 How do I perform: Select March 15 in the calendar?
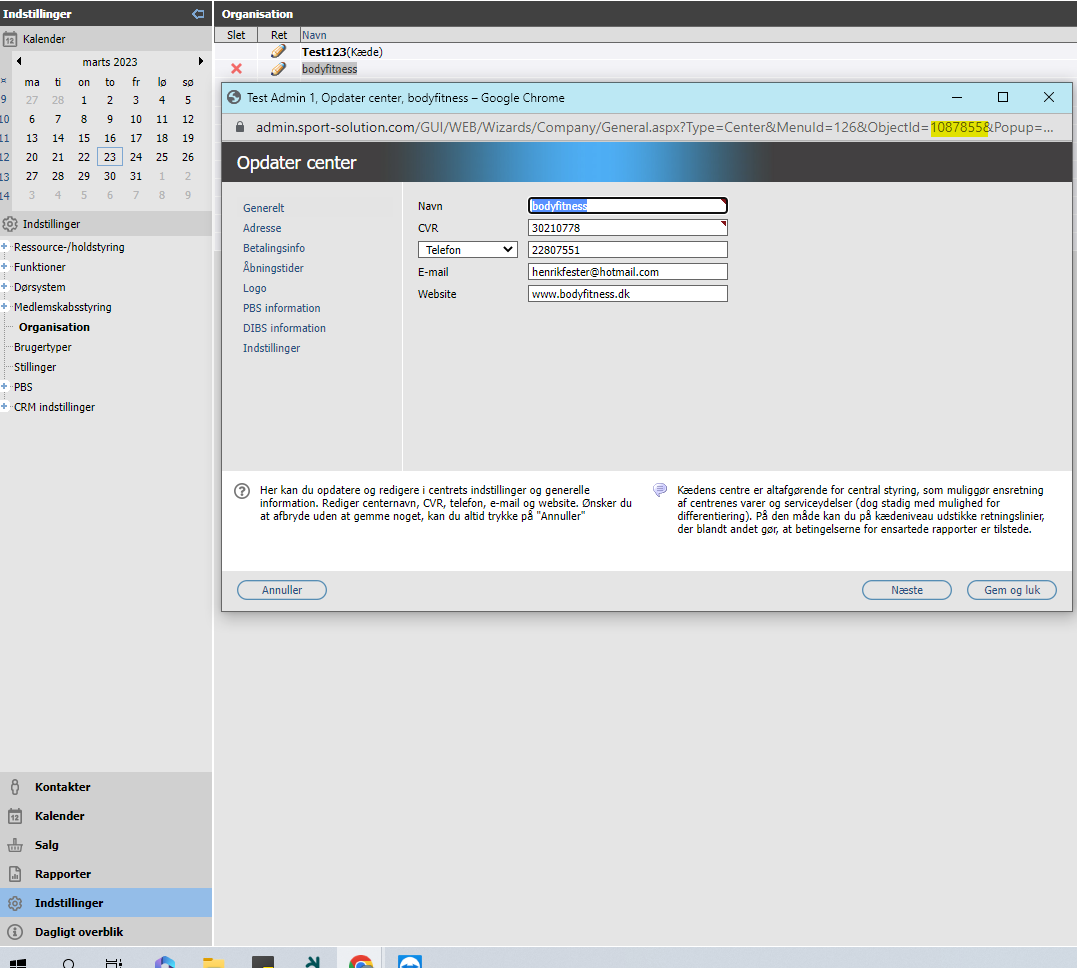[84, 137]
